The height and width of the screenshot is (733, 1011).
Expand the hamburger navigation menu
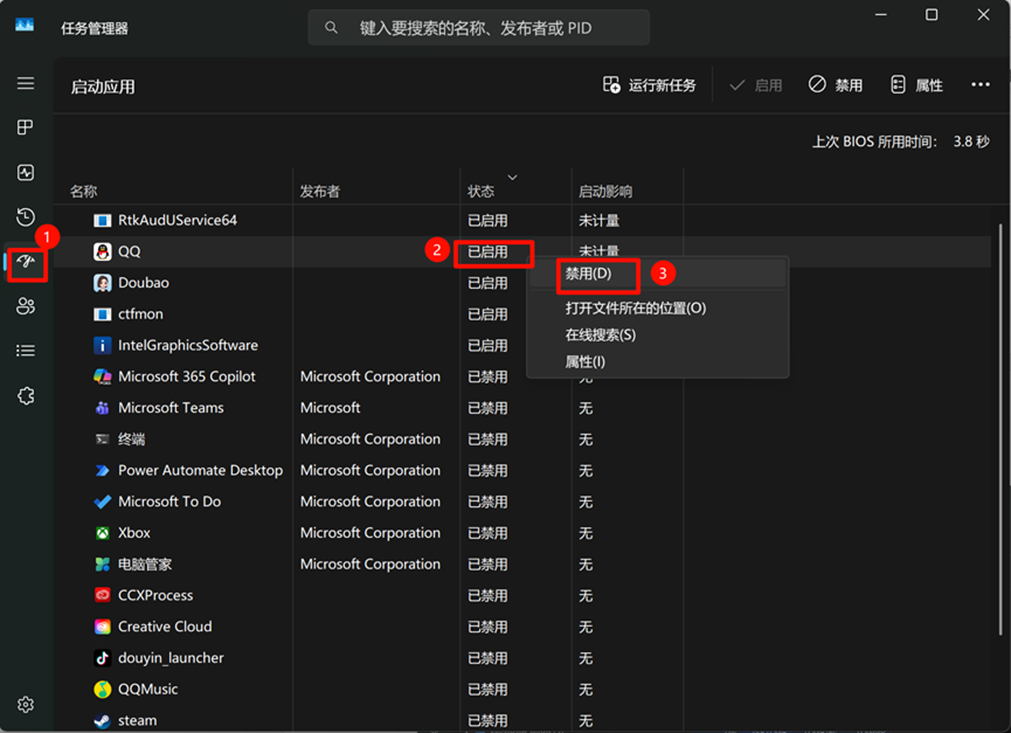(x=26, y=84)
